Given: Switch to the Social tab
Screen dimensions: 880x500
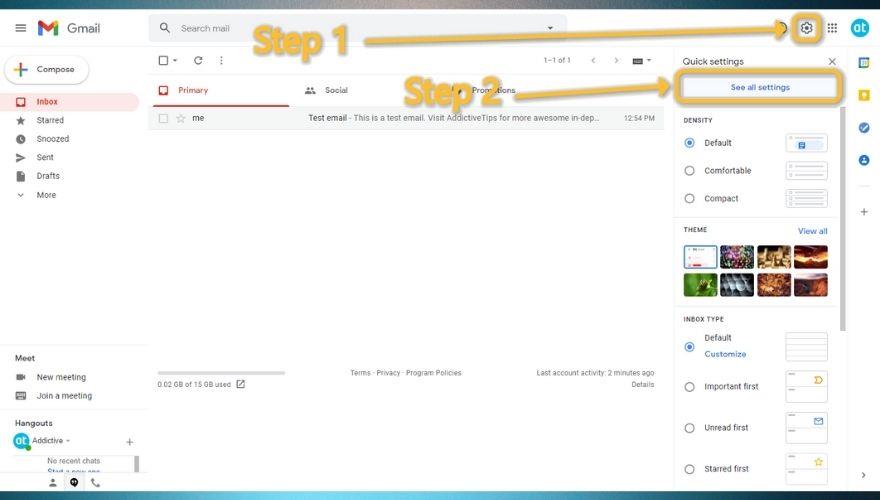Looking at the screenshot, I should pyautogui.click(x=336, y=90).
